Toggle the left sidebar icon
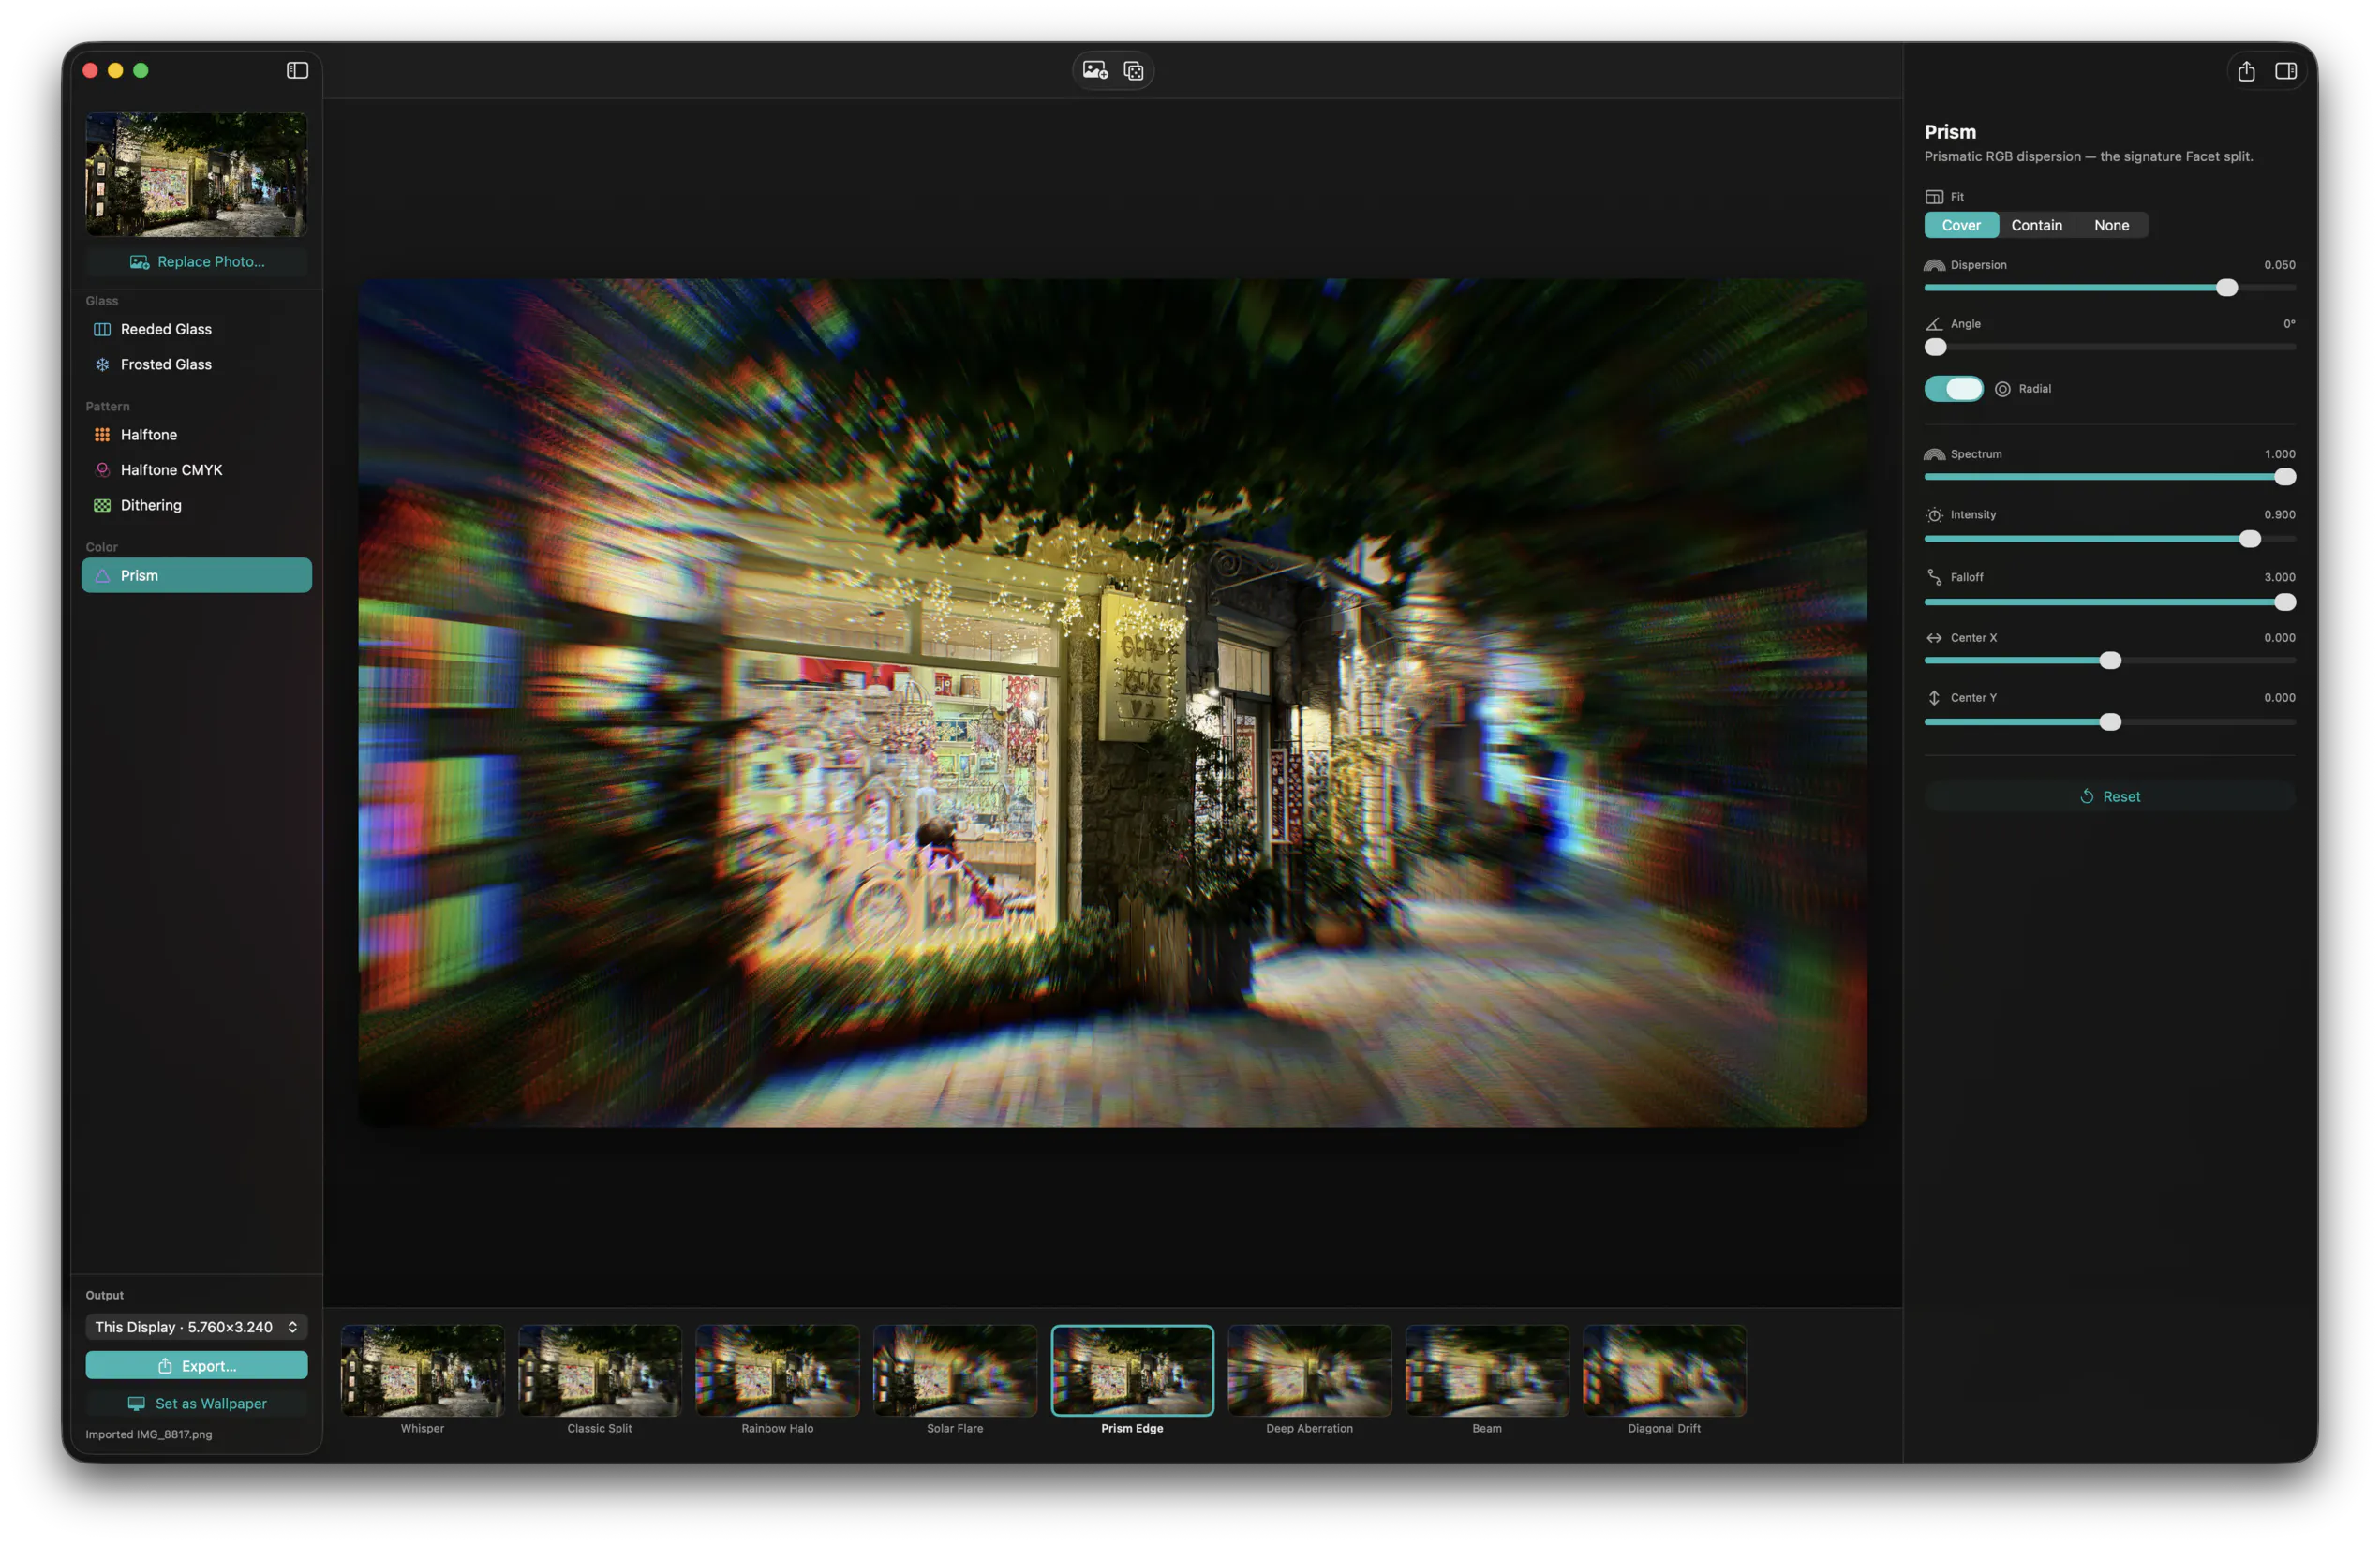The height and width of the screenshot is (1545, 2380). click(x=297, y=70)
